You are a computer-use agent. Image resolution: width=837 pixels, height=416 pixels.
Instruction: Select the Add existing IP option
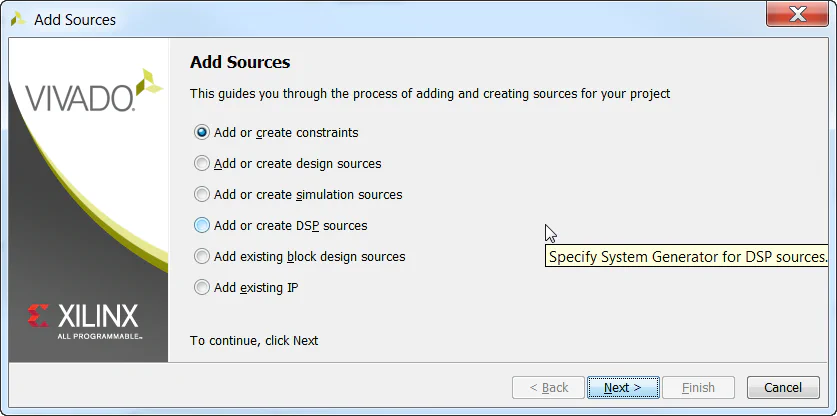(x=203, y=287)
